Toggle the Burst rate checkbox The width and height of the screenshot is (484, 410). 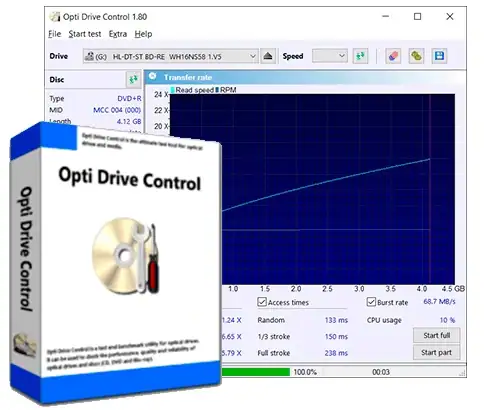click(371, 302)
